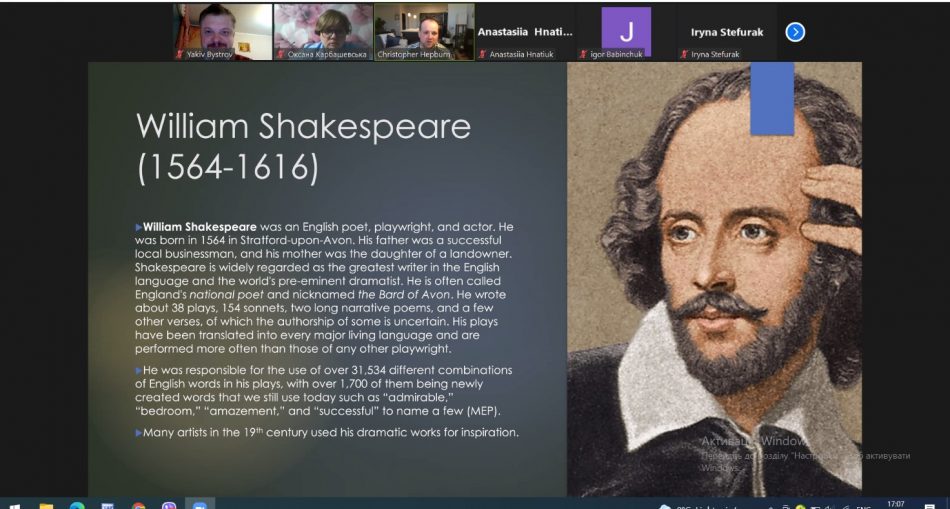This screenshot has width=950, height=509.
Task: Select the Anastasiia Hnatiuk participant tile
Action: [525, 32]
